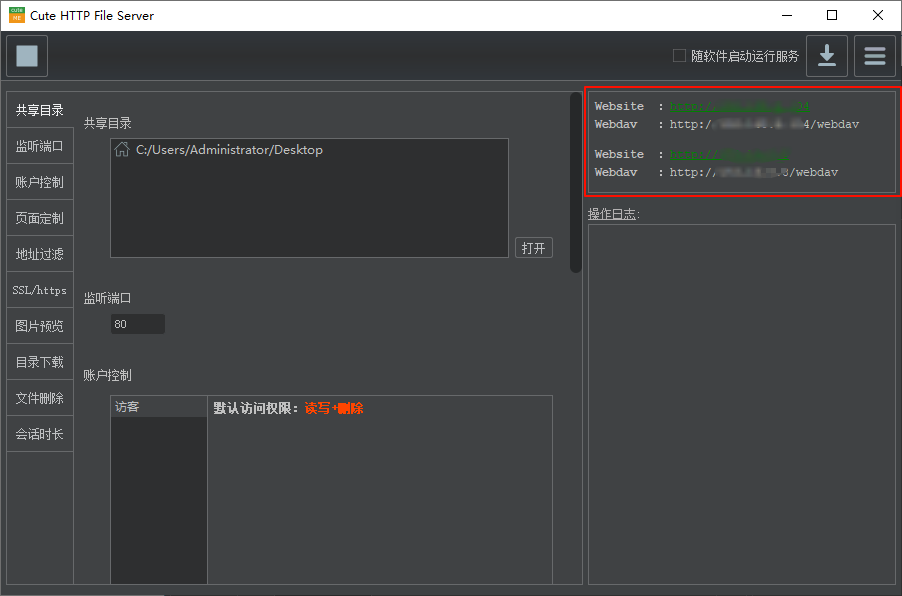The width and height of the screenshot is (902, 596).
Task: Go to the 页面定制 tab
Action: click(40, 218)
